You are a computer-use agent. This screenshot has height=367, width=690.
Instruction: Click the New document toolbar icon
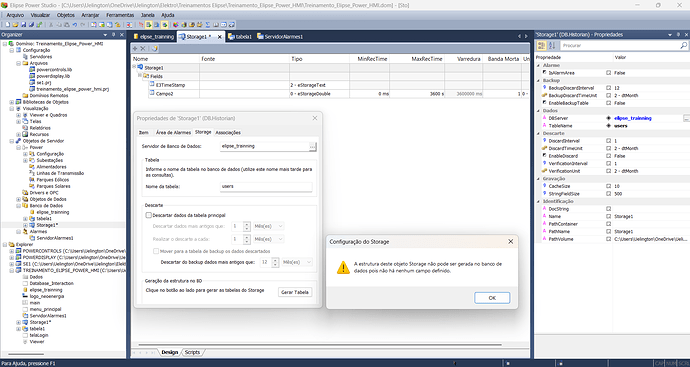point(7,25)
